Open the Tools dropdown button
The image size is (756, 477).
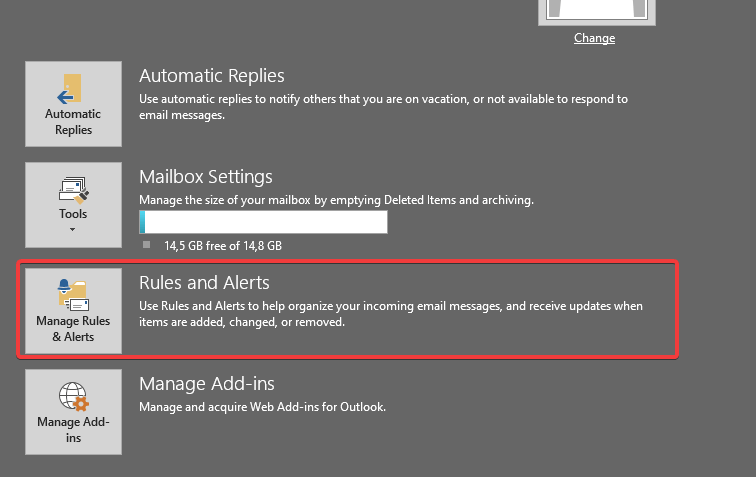(x=73, y=205)
